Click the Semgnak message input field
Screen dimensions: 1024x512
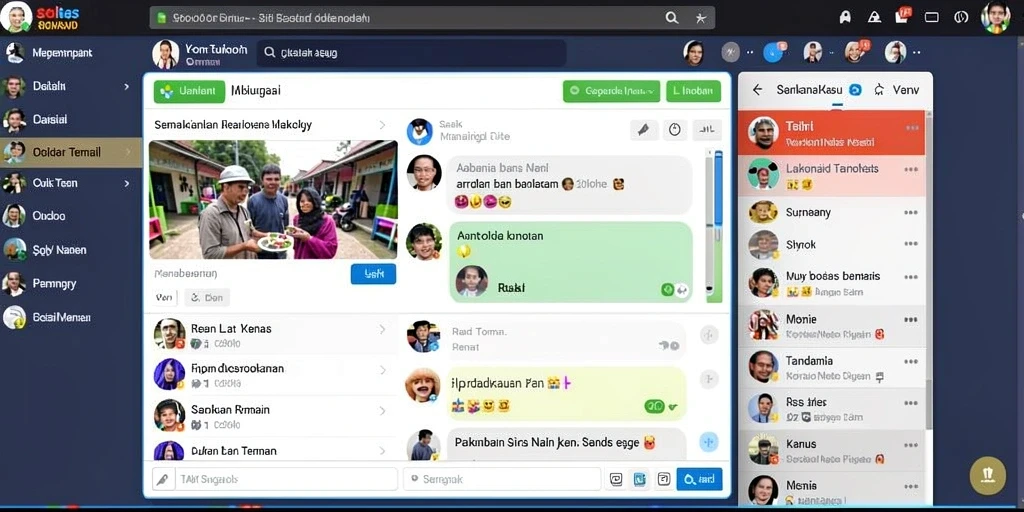(502, 479)
